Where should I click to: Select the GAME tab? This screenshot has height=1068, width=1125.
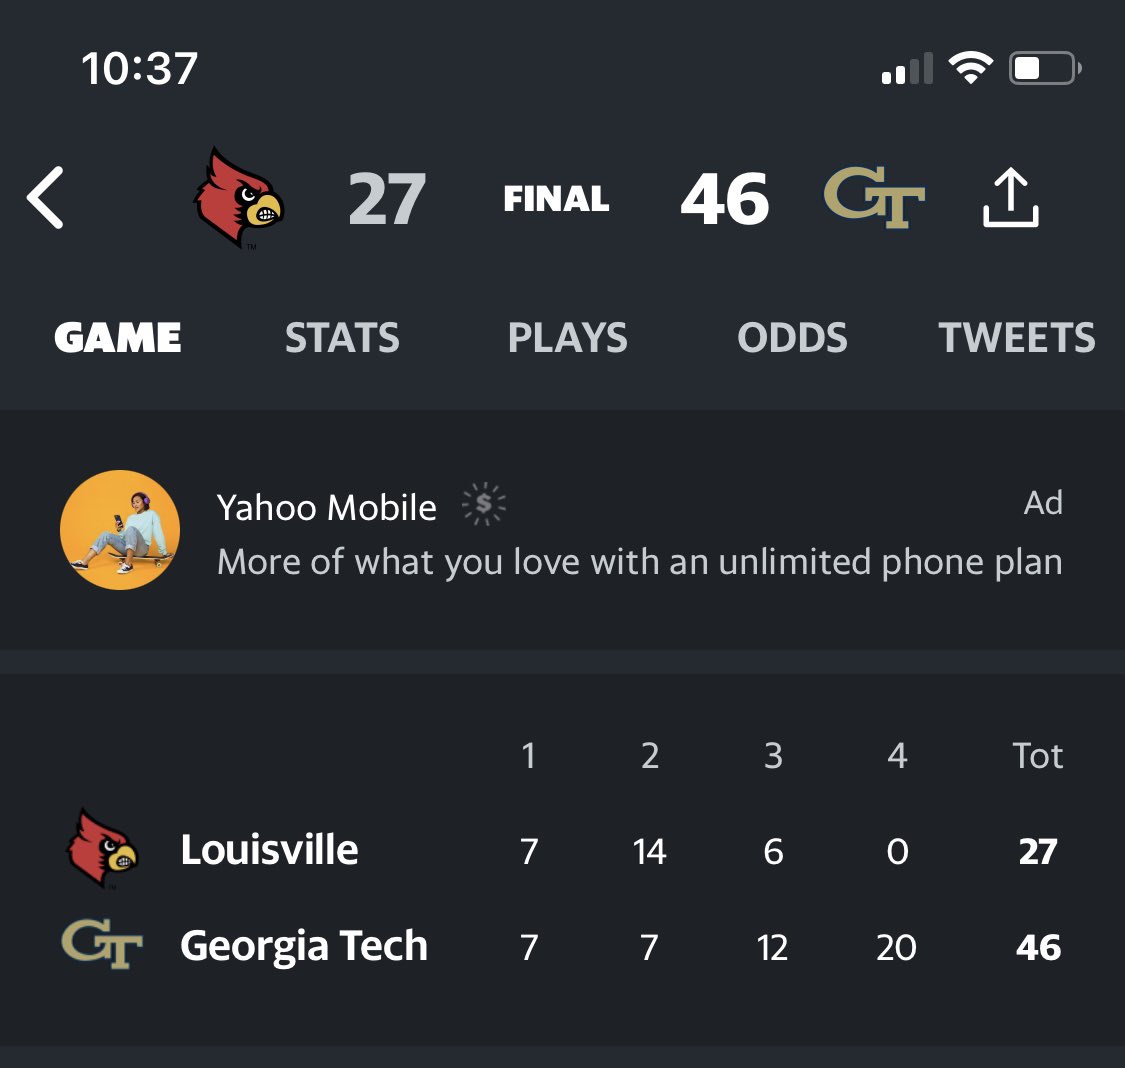(118, 338)
